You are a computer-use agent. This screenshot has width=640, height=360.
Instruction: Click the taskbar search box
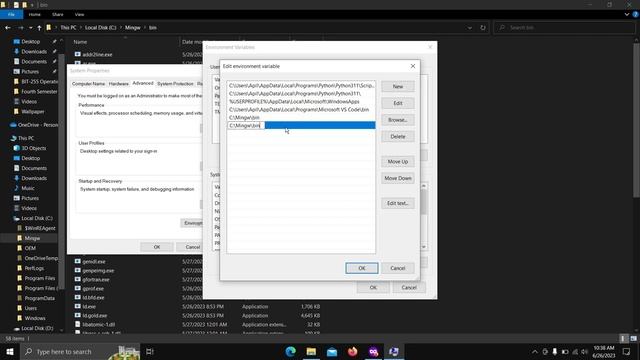pos(80,351)
